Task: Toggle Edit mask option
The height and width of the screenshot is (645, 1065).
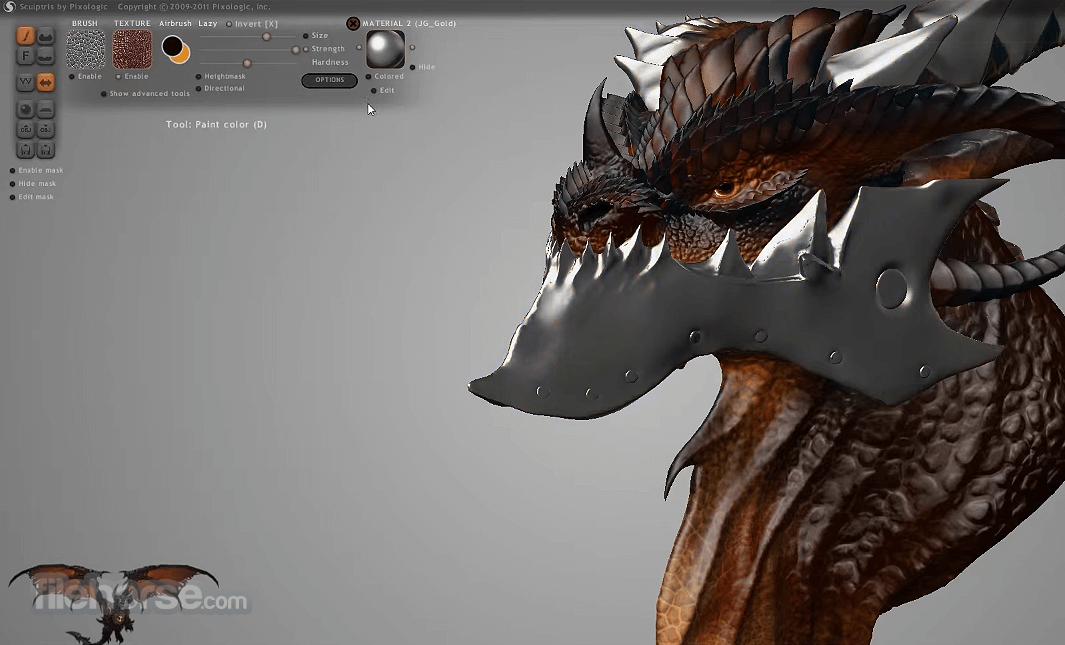Action: click(12, 197)
